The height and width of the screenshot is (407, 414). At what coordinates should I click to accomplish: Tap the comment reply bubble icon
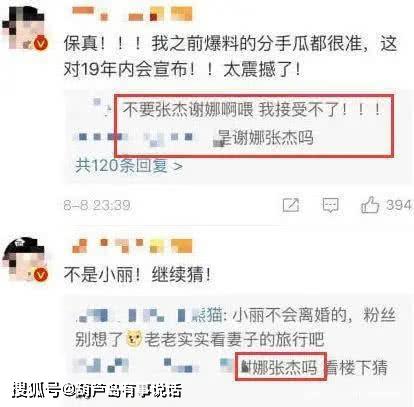point(330,205)
